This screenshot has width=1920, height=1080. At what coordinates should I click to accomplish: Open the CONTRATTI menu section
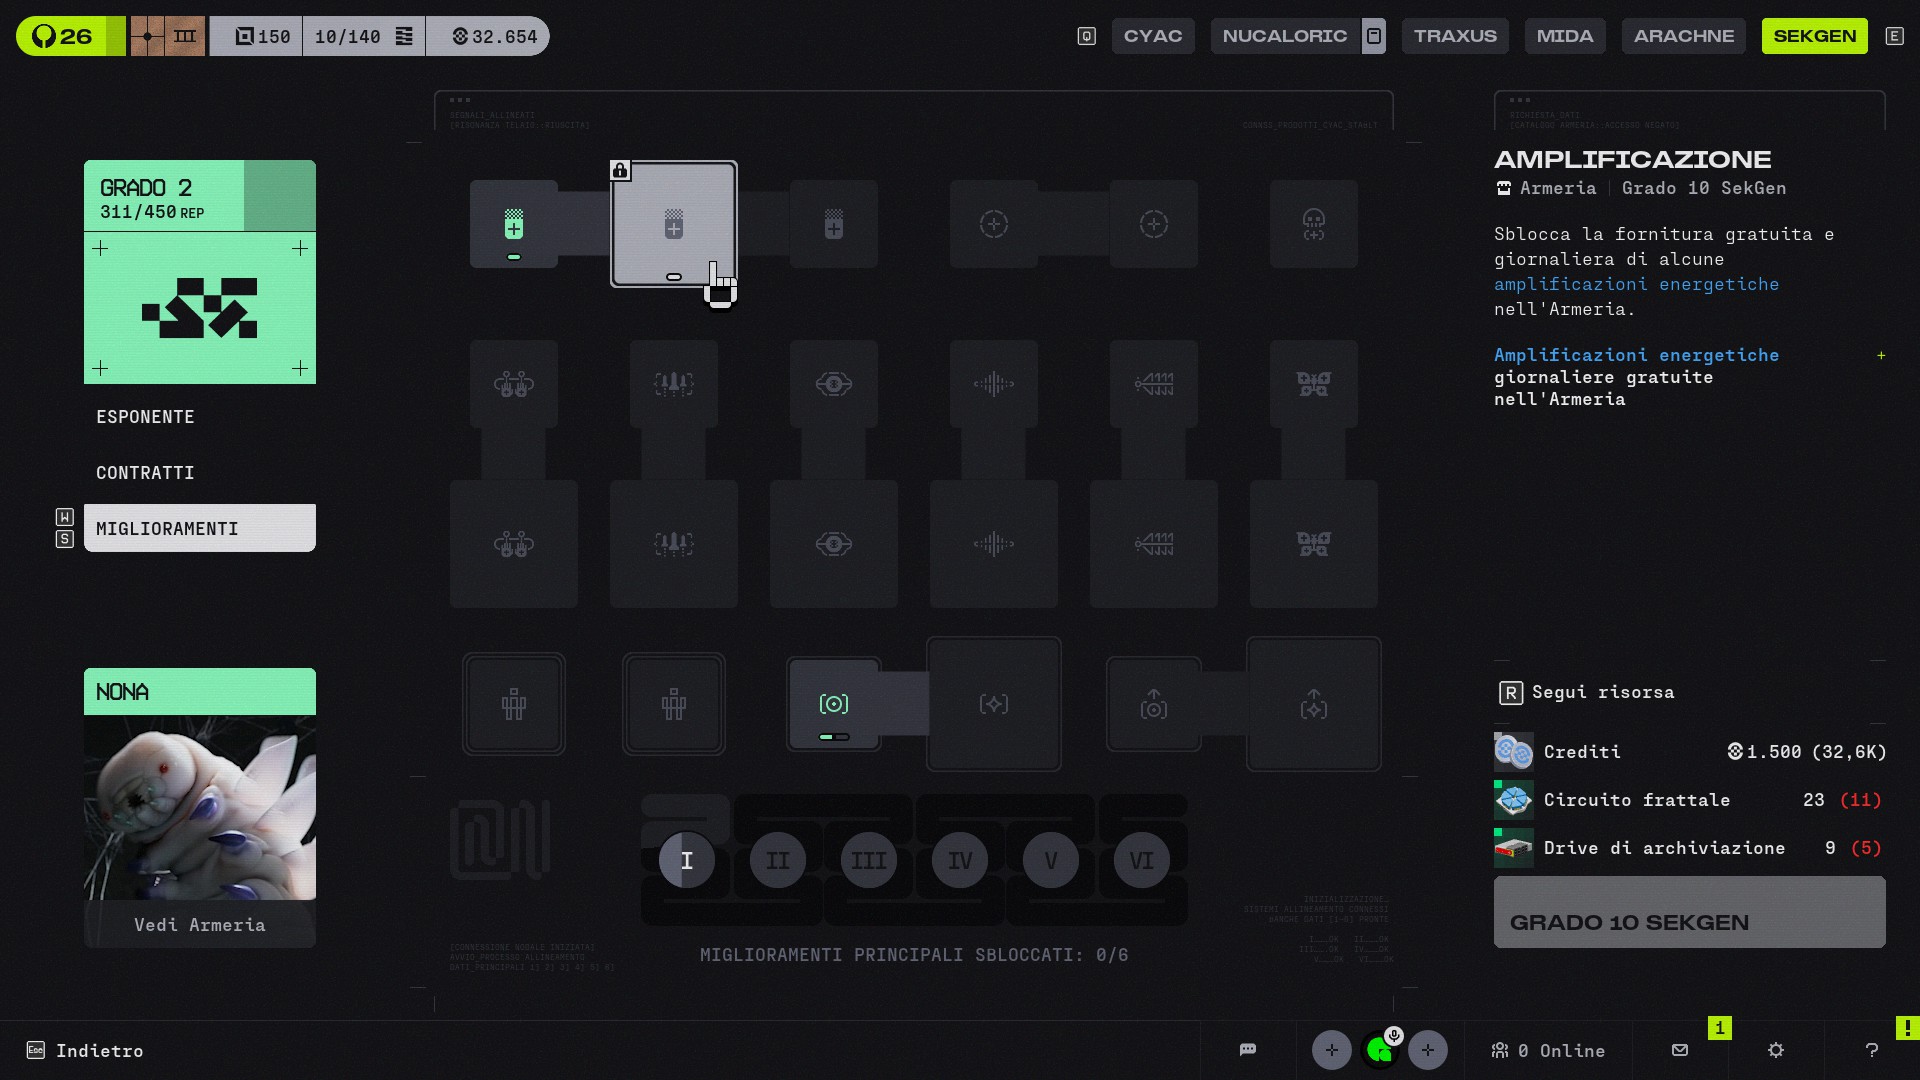point(146,473)
